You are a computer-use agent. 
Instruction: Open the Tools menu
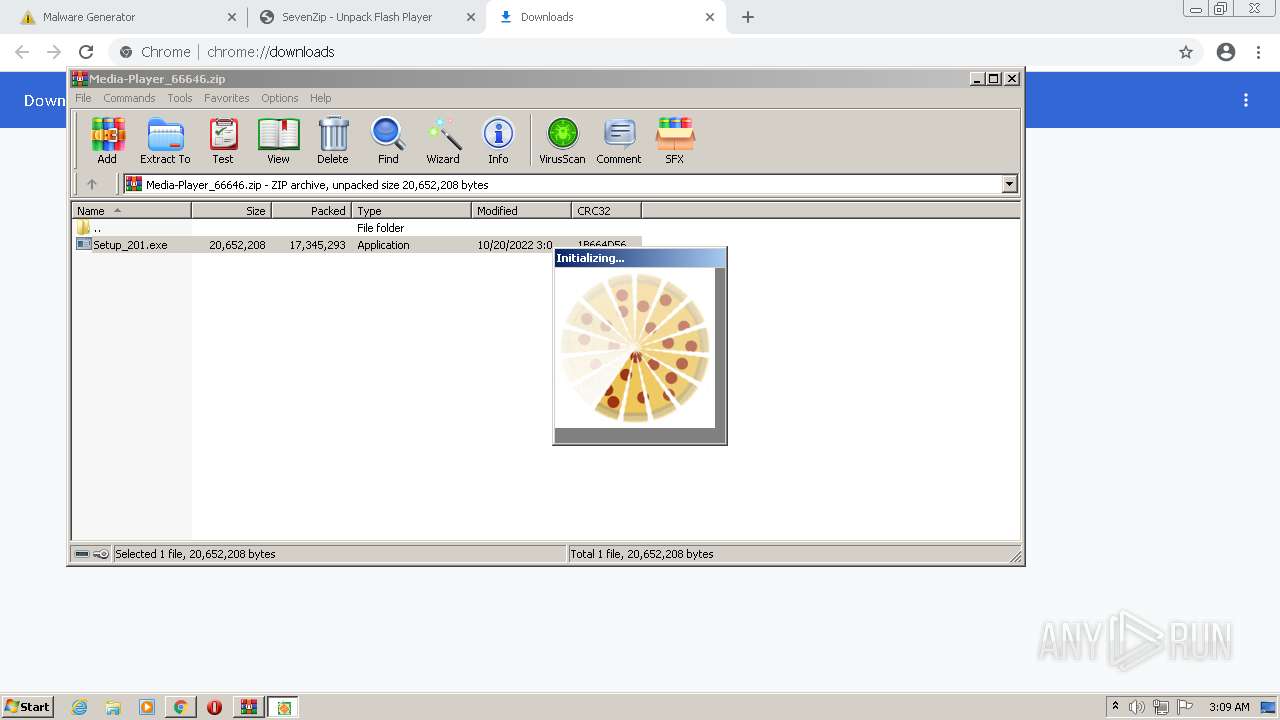pos(180,98)
